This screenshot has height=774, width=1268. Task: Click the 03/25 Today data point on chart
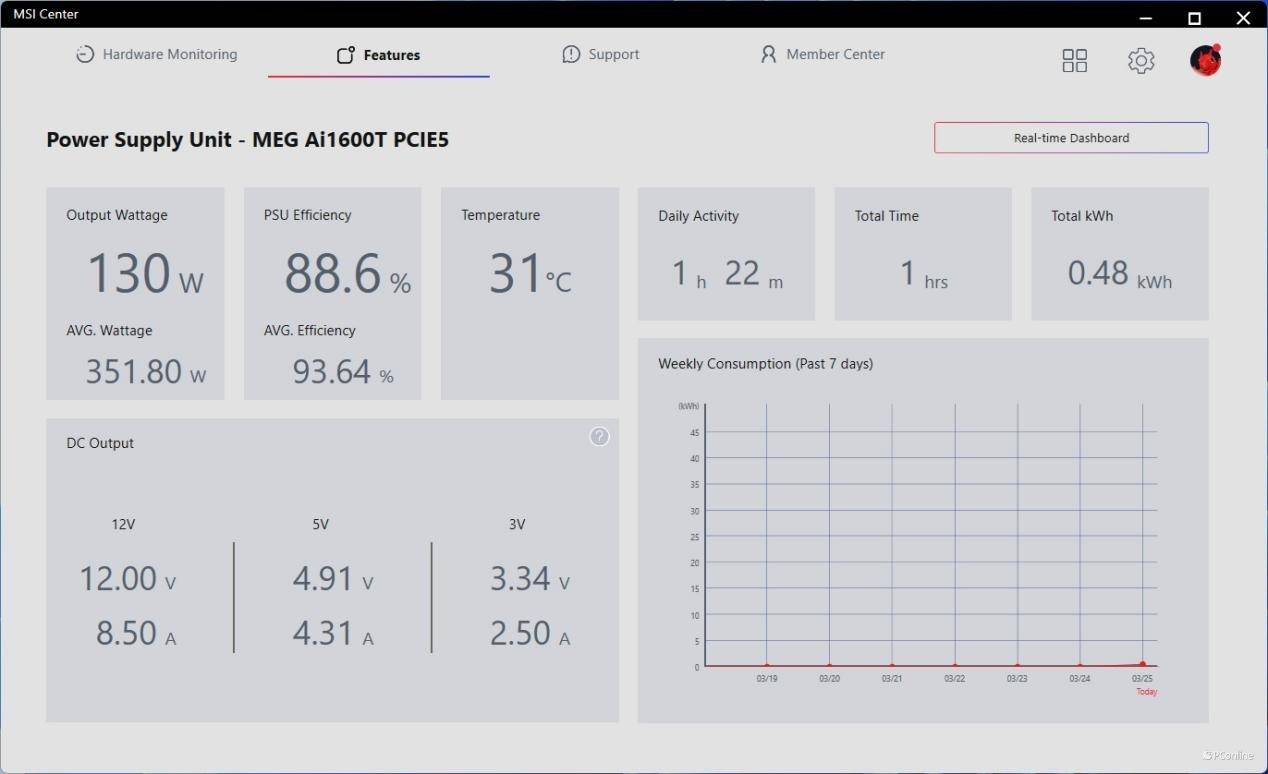click(1142, 664)
